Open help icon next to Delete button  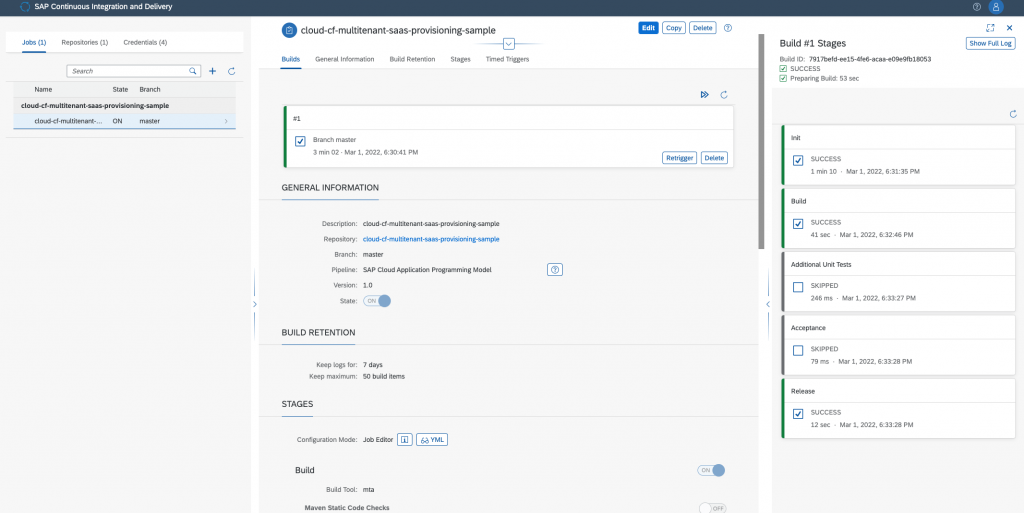tap(728, 28)
